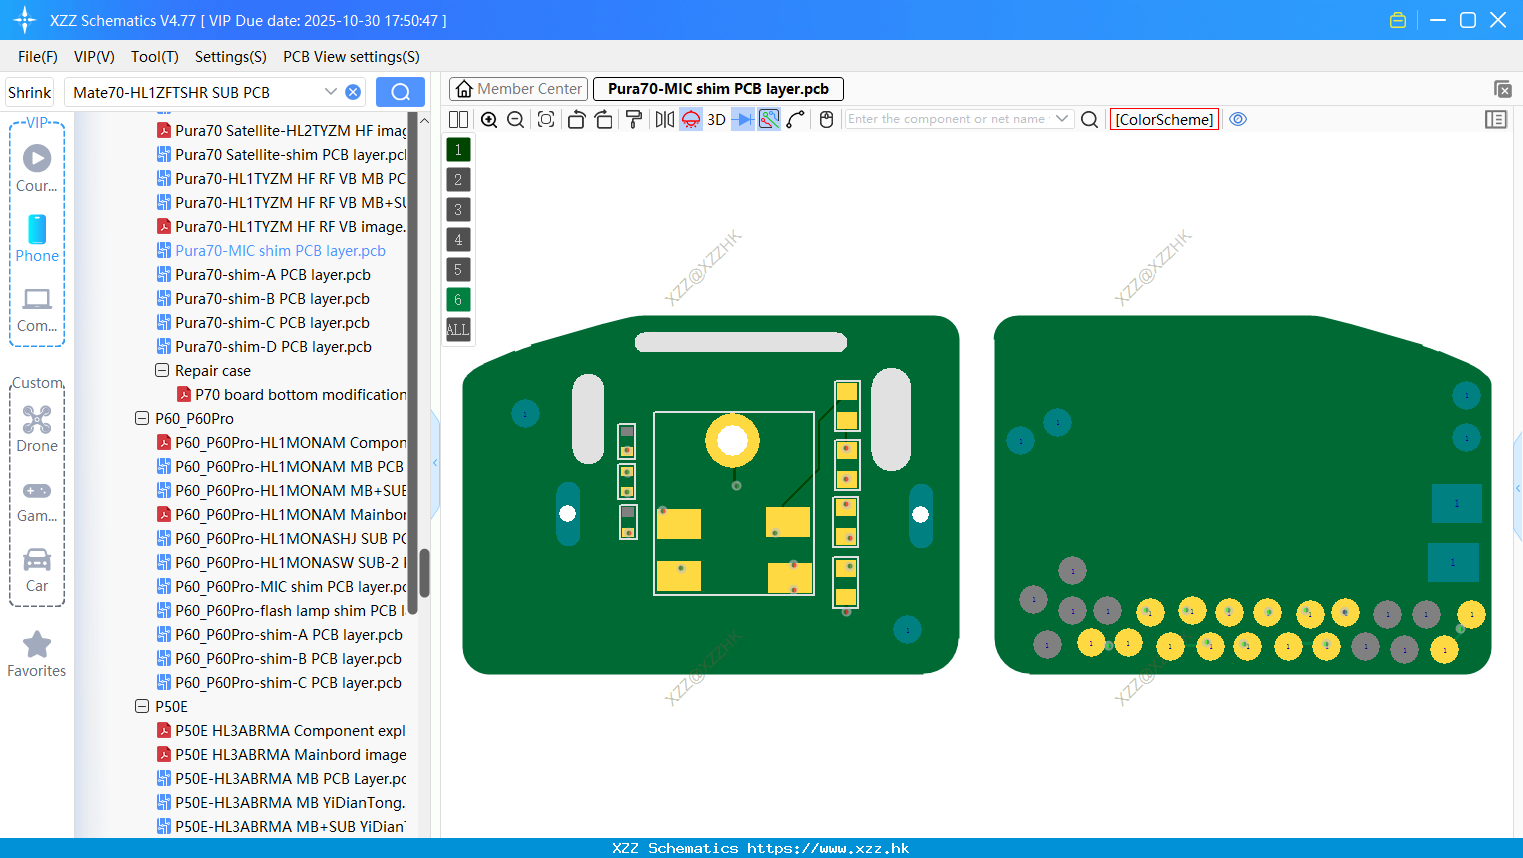Toggle the red highlight lamp icon

pos(691,119)
